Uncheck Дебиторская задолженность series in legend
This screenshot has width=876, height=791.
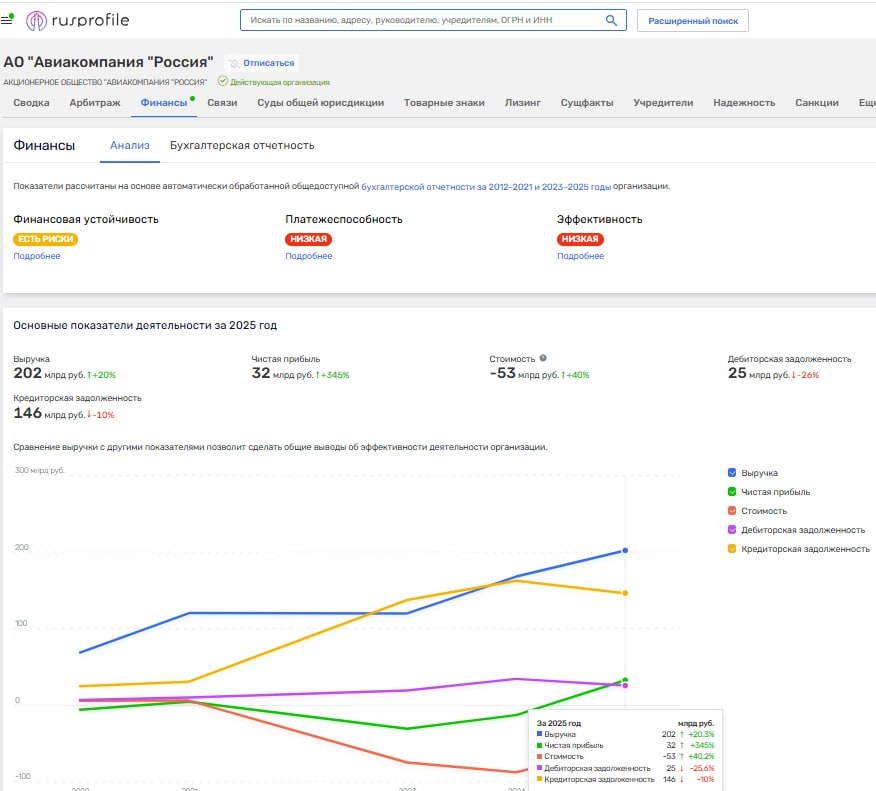pos(733,530)
